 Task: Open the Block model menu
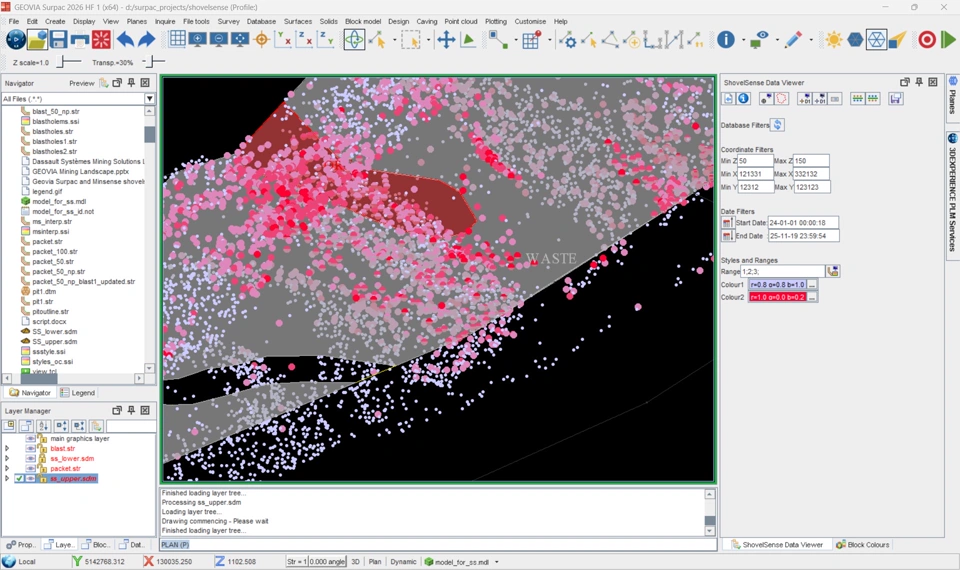(x=362, y=21)
